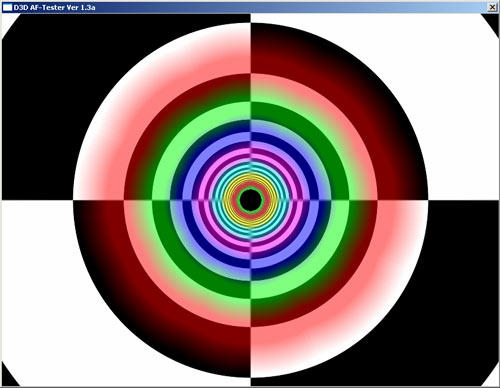Close the D3D AF-Tester window
500x388 pixels.
click(492, 7)
